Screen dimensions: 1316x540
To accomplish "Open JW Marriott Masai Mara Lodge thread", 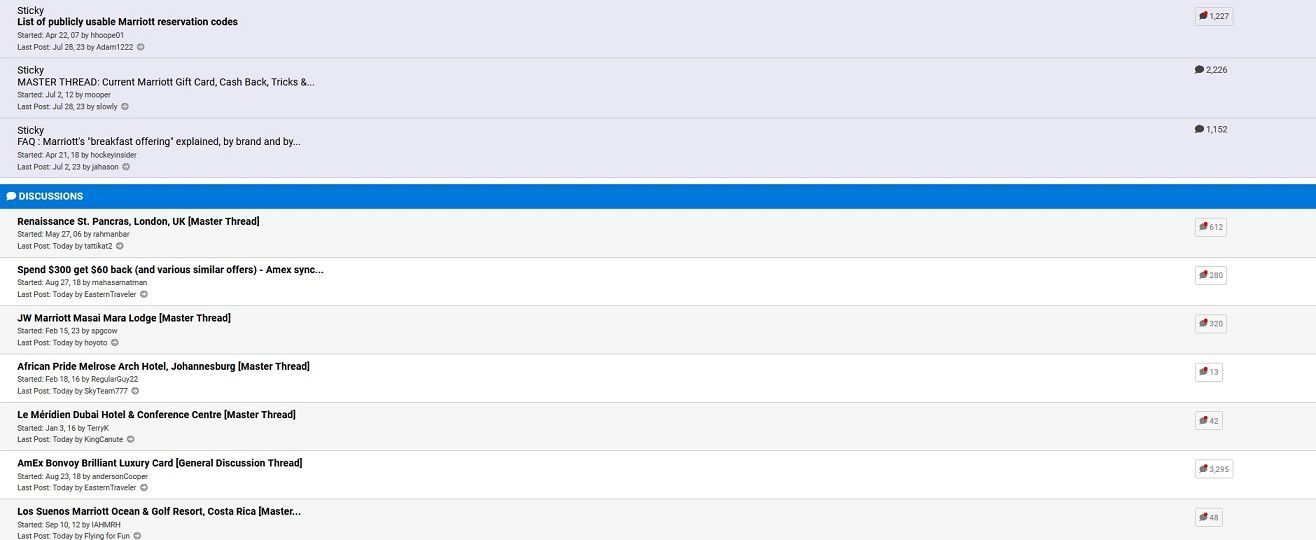I will [x=124, y=318].
